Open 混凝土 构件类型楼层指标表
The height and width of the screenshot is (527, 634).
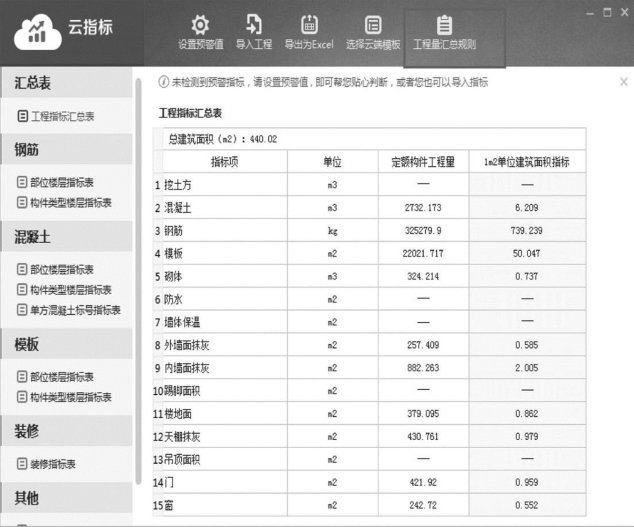point(64,290)
